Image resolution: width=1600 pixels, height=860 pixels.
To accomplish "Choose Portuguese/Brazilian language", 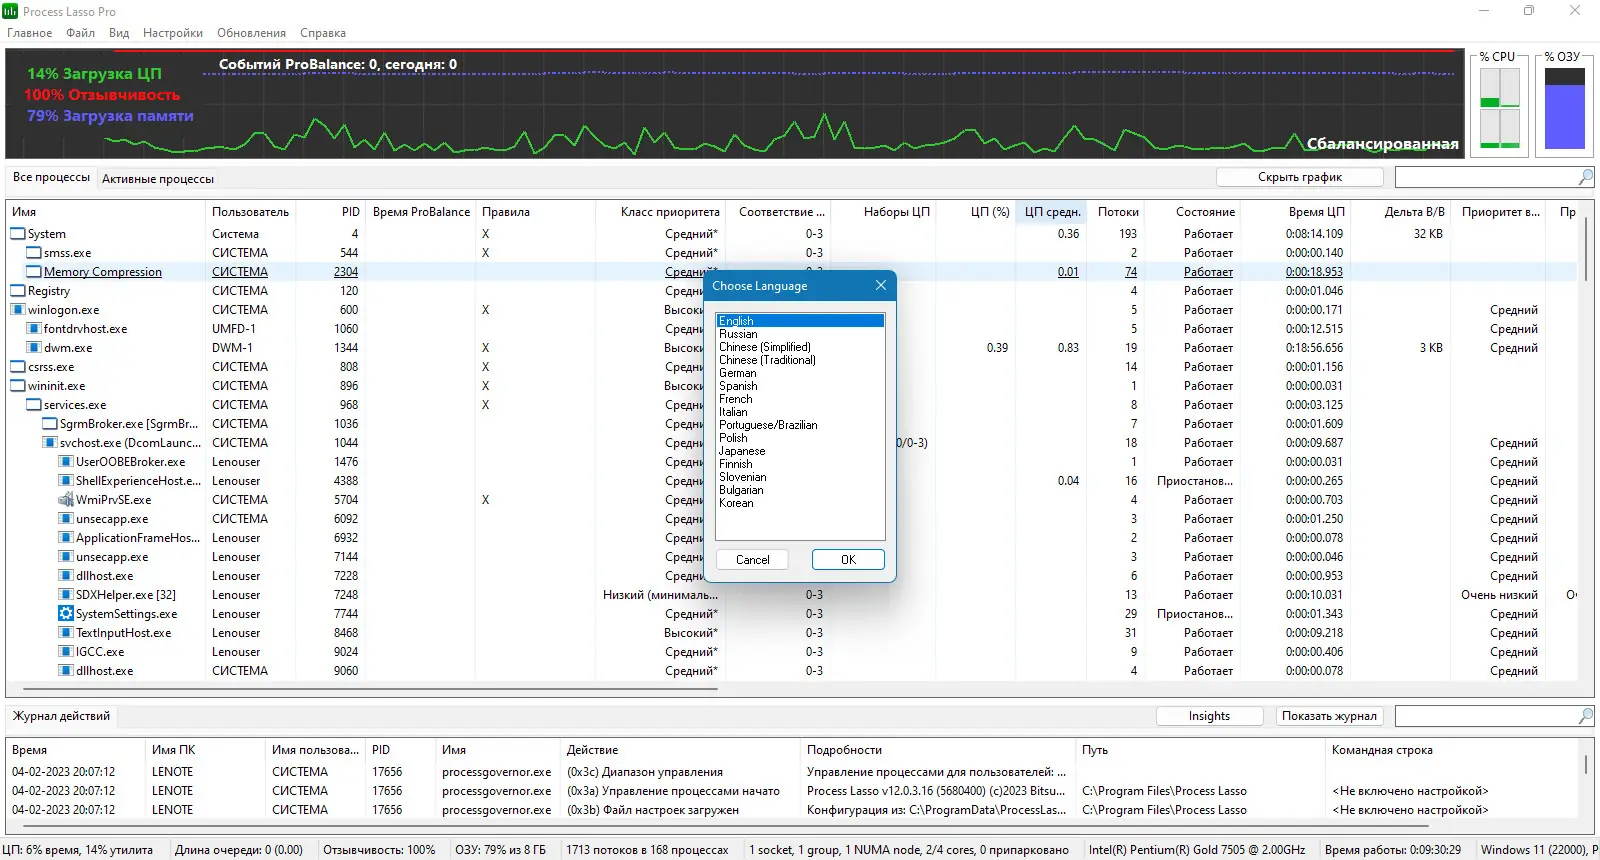I will point(768,425).
